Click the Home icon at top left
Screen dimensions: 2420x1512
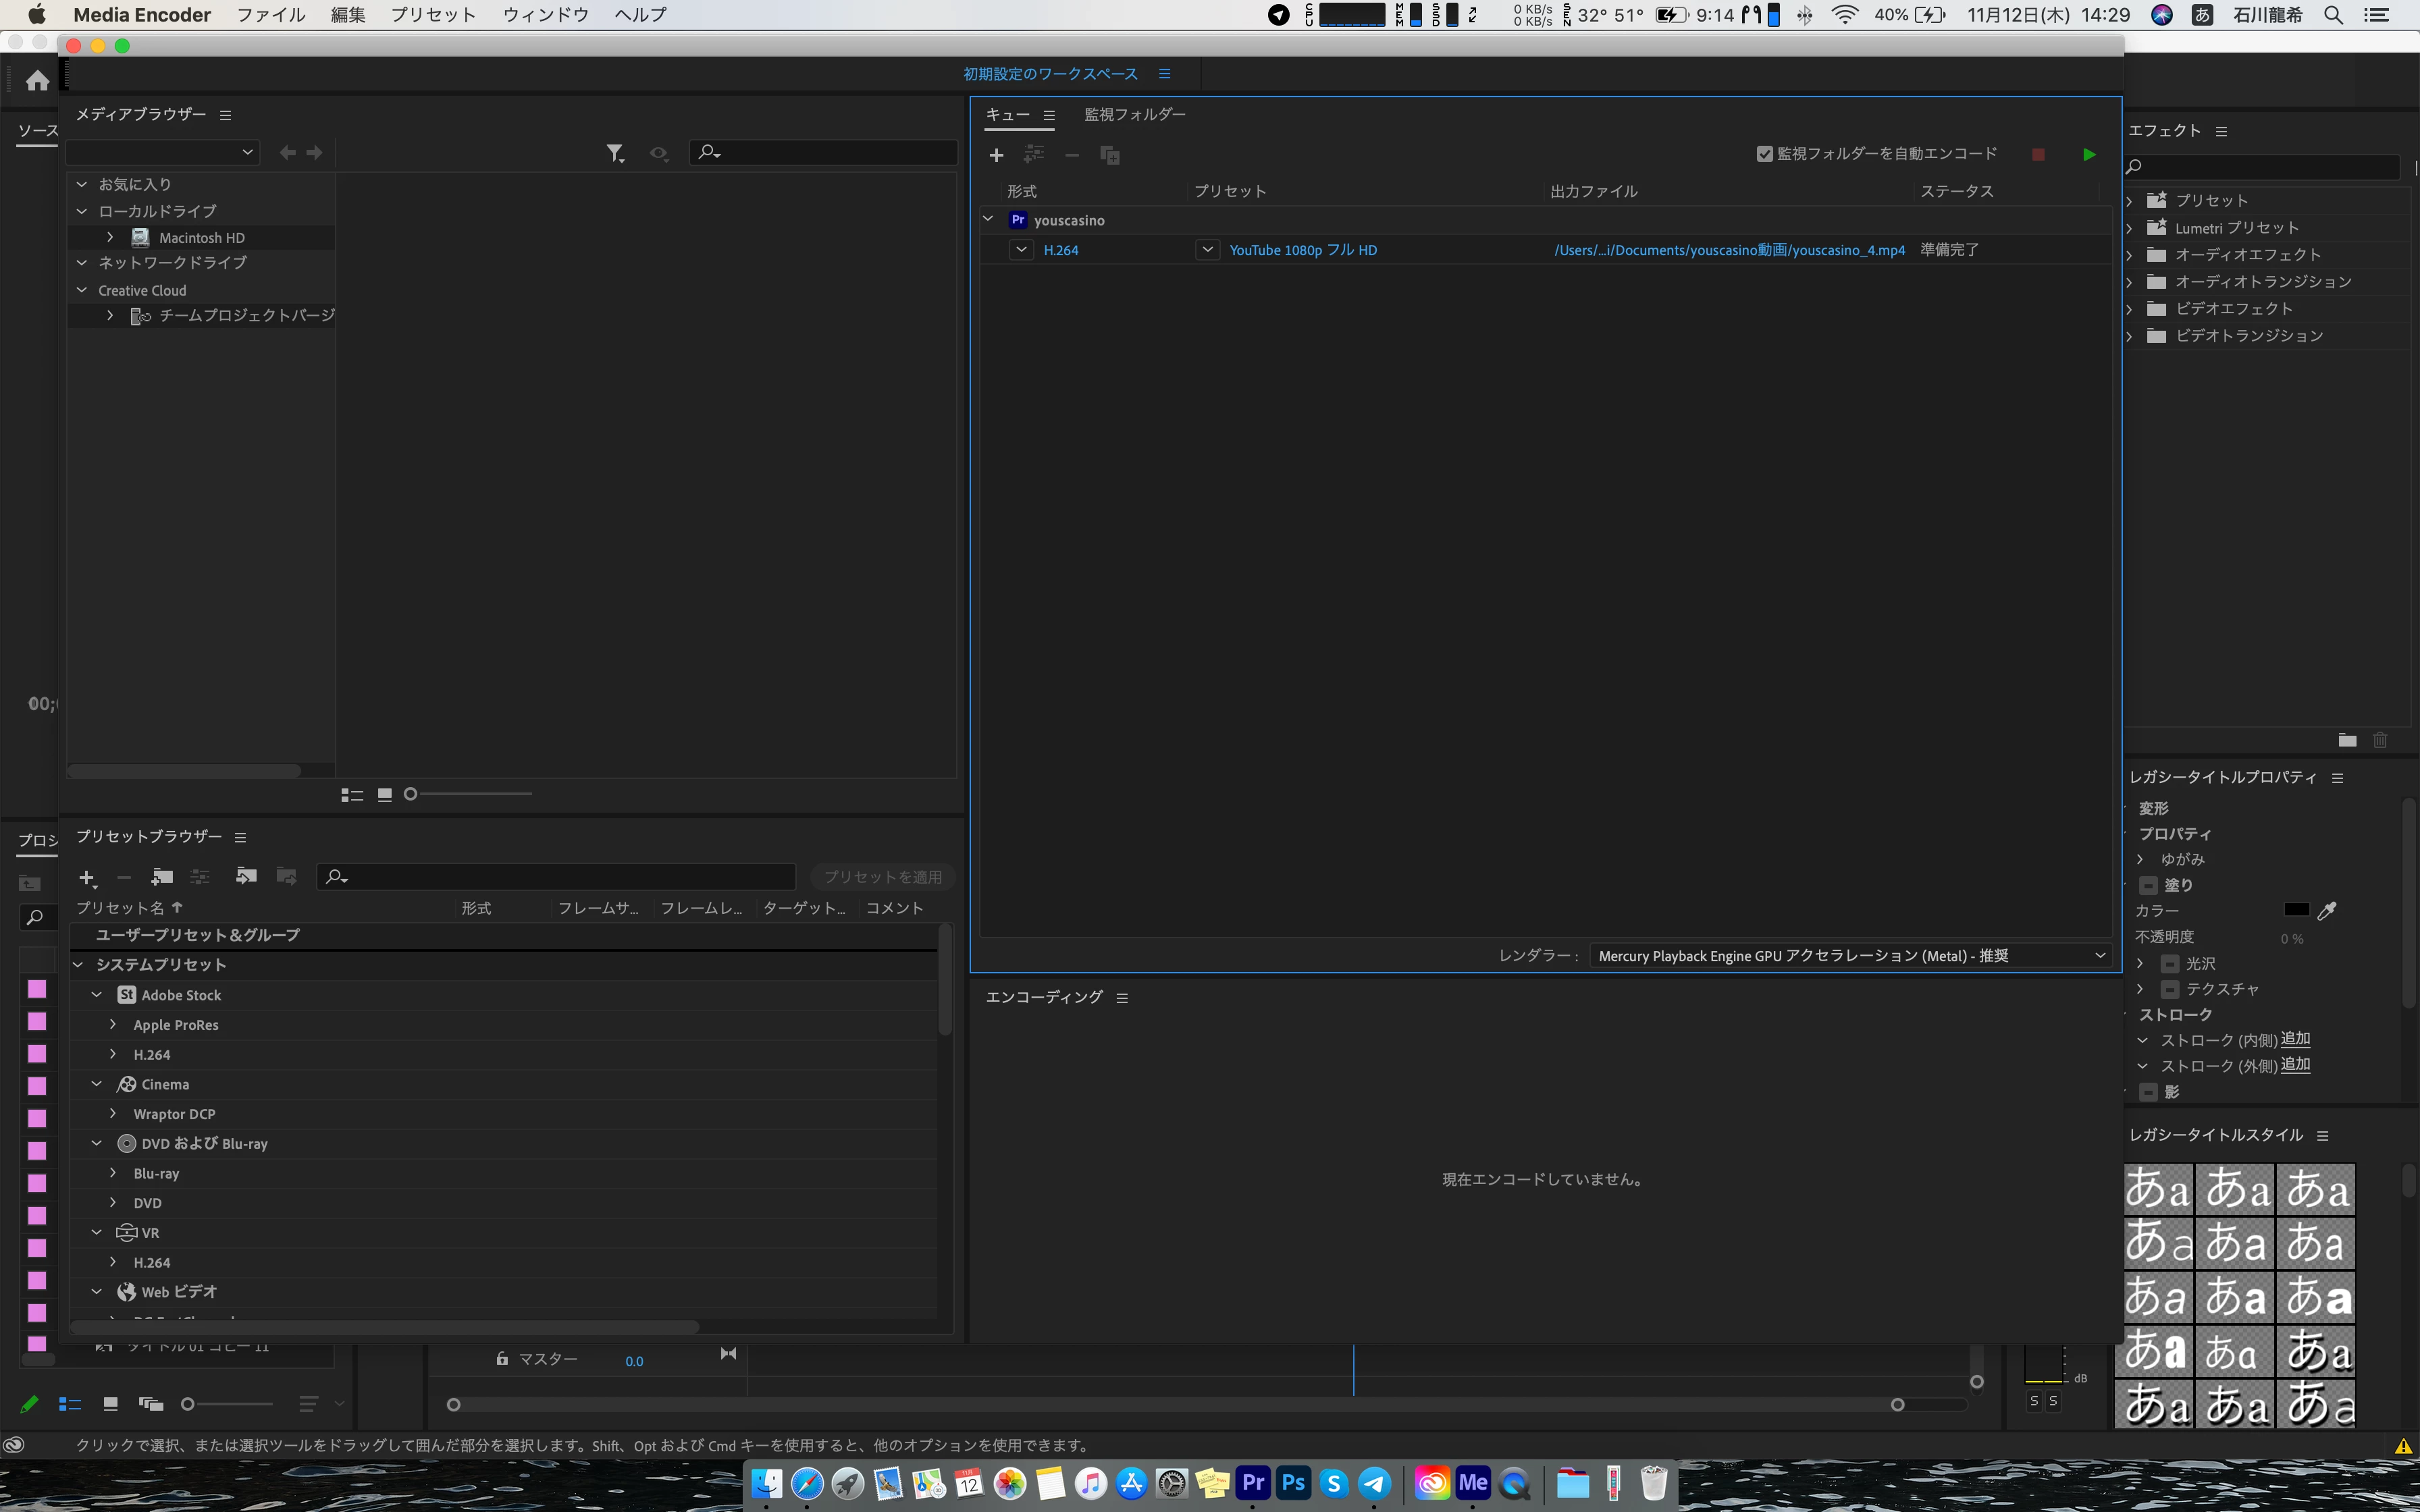tap(38, 81)
